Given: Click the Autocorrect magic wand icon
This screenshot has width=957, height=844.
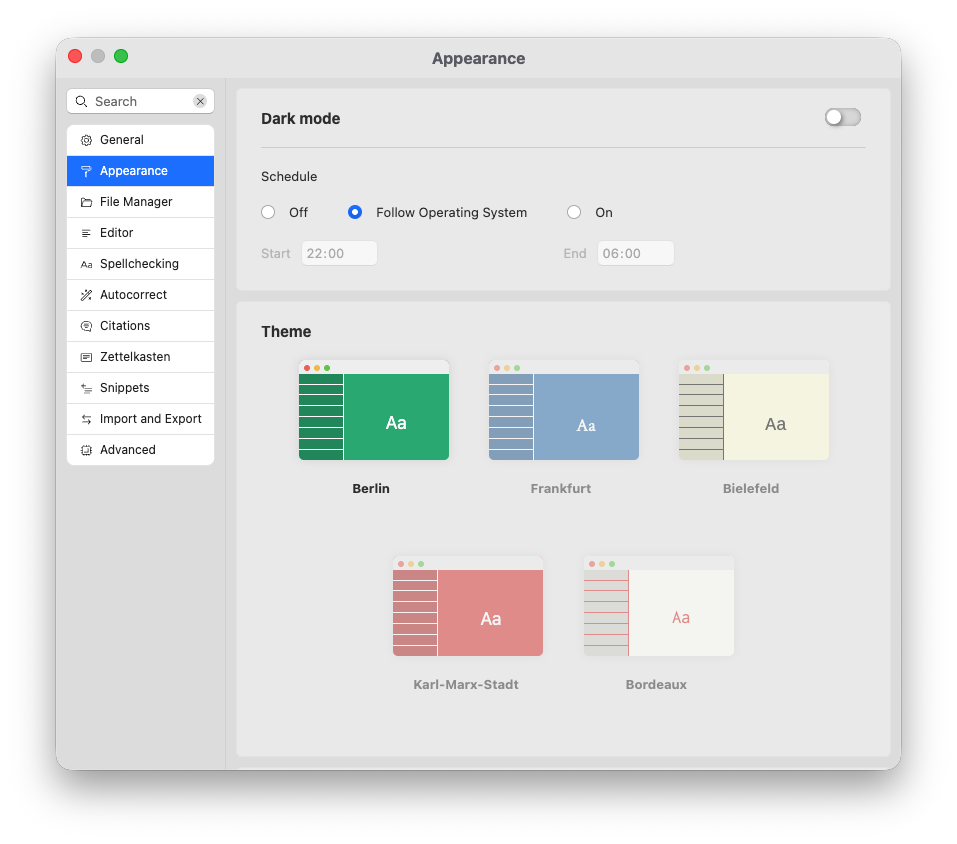Looking at the screenshot, I should [x=86, y=295].
